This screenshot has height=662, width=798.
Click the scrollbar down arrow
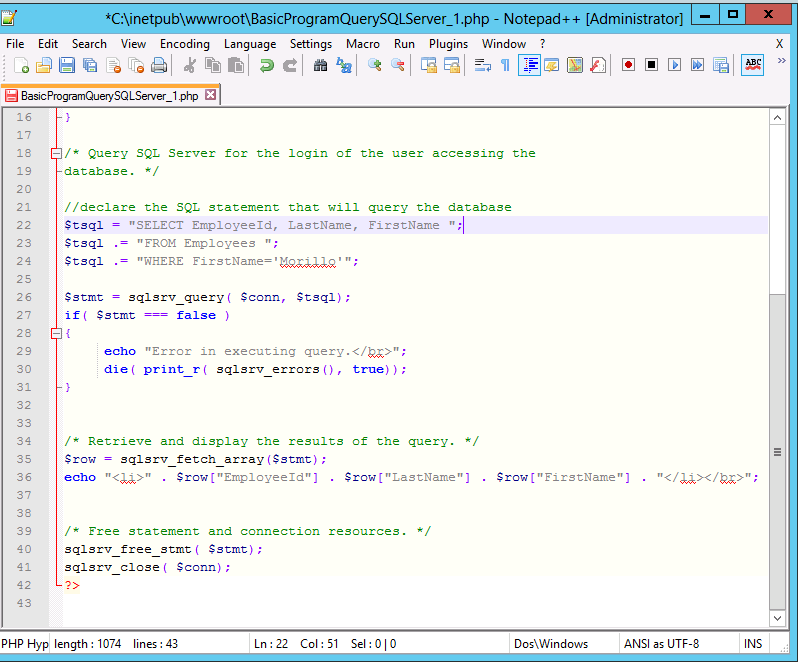click(x=777, y=619)
